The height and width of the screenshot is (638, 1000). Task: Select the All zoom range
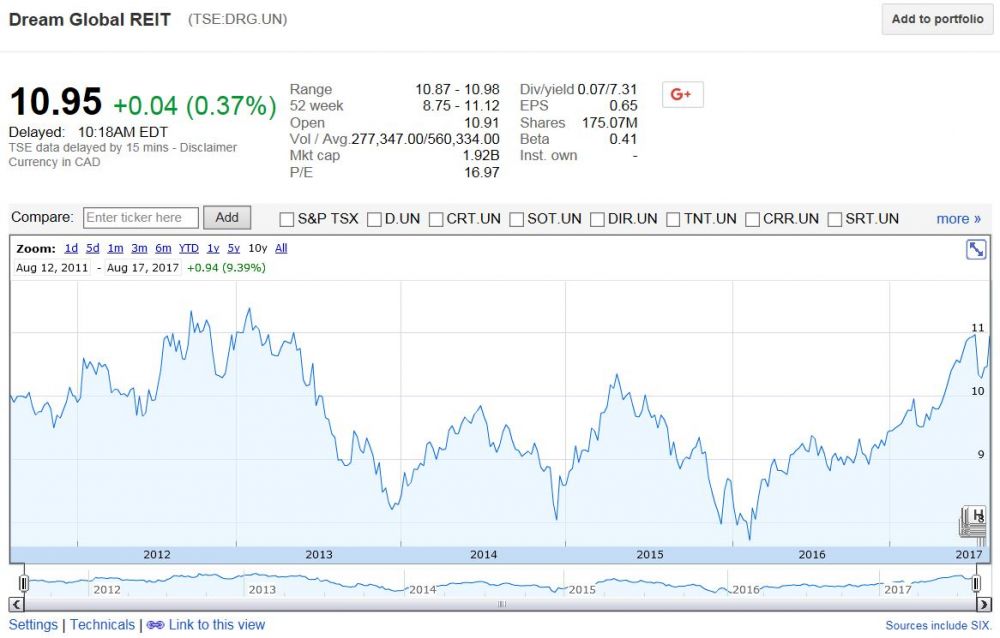coord(281,248)
